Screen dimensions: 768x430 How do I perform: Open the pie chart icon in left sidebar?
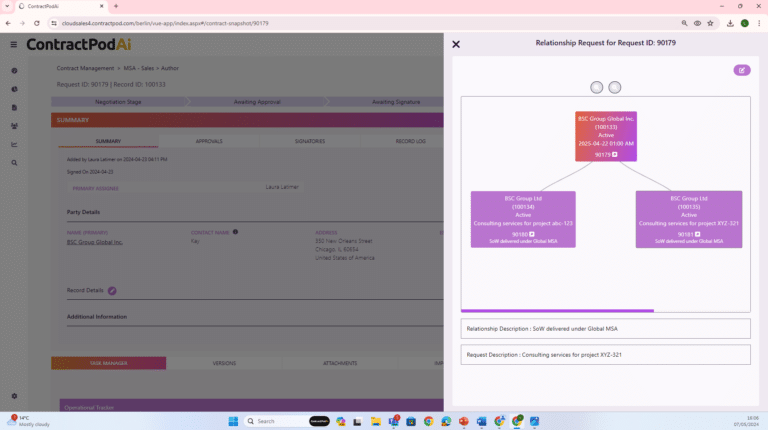tap(14, 89)
